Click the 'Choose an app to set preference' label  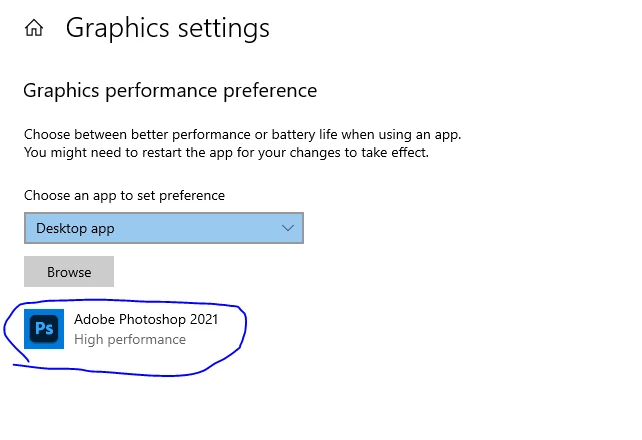124,196
